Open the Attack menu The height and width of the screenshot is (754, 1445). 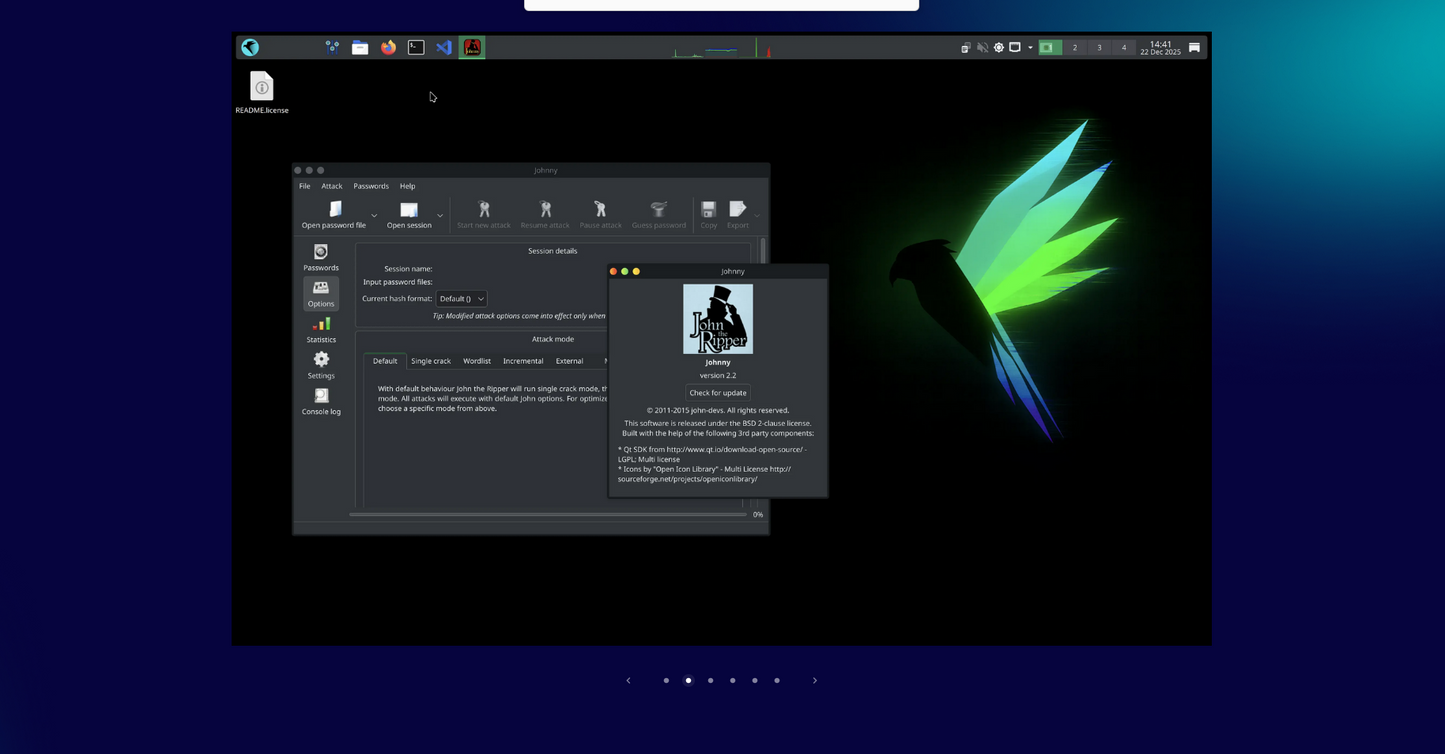(x=332, y=186)
